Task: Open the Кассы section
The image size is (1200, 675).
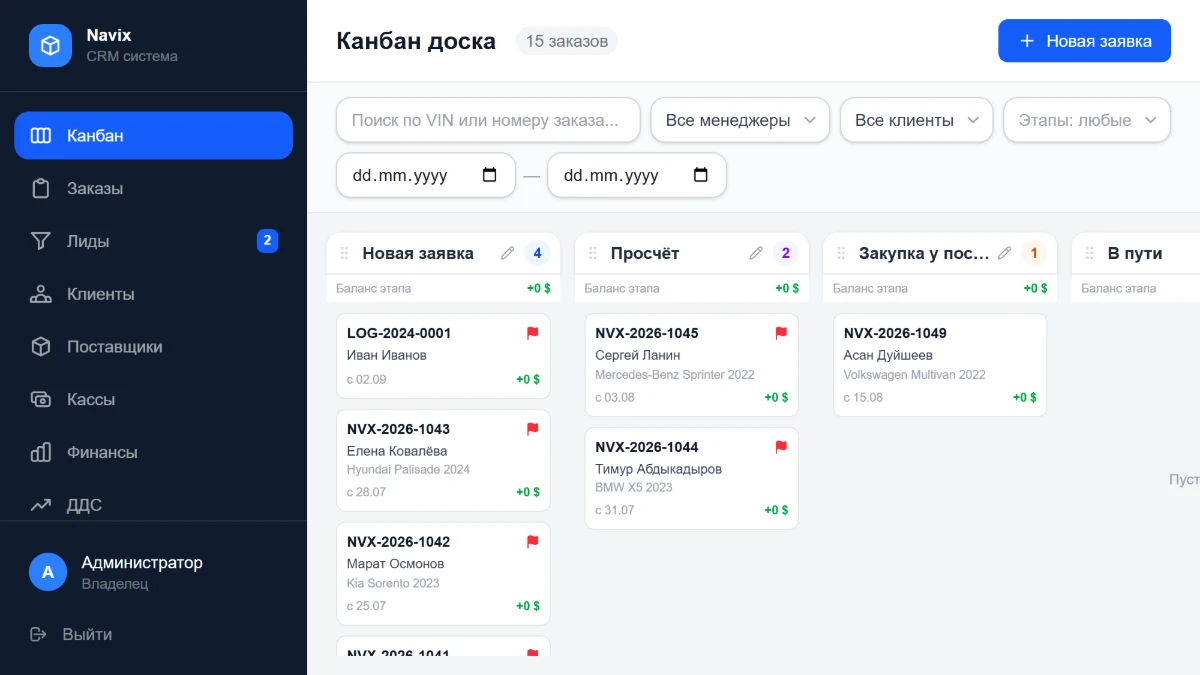Action: [x=153, y=399]
